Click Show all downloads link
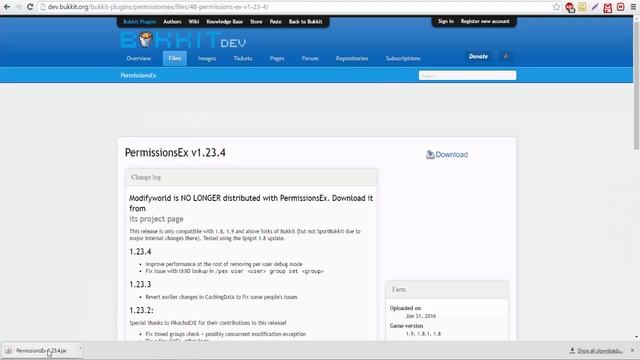Viewport: 640px width, 360px height. point(600,351)
